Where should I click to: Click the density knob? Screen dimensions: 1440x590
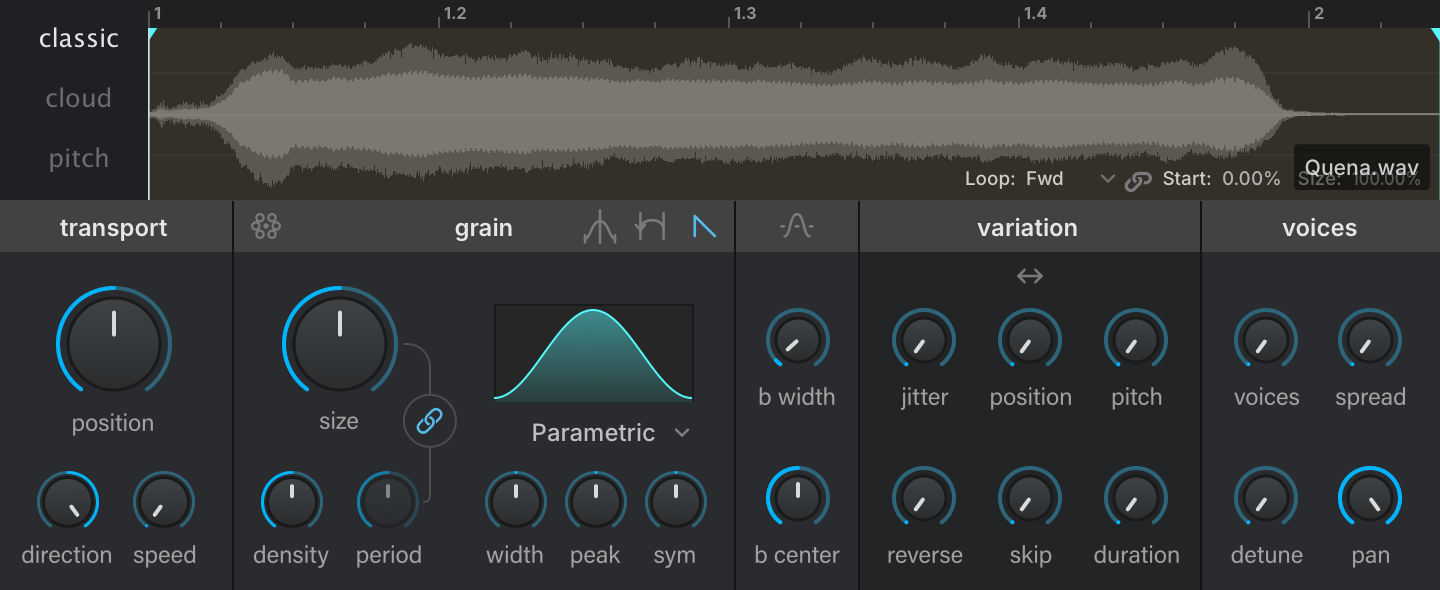(292, 502)
